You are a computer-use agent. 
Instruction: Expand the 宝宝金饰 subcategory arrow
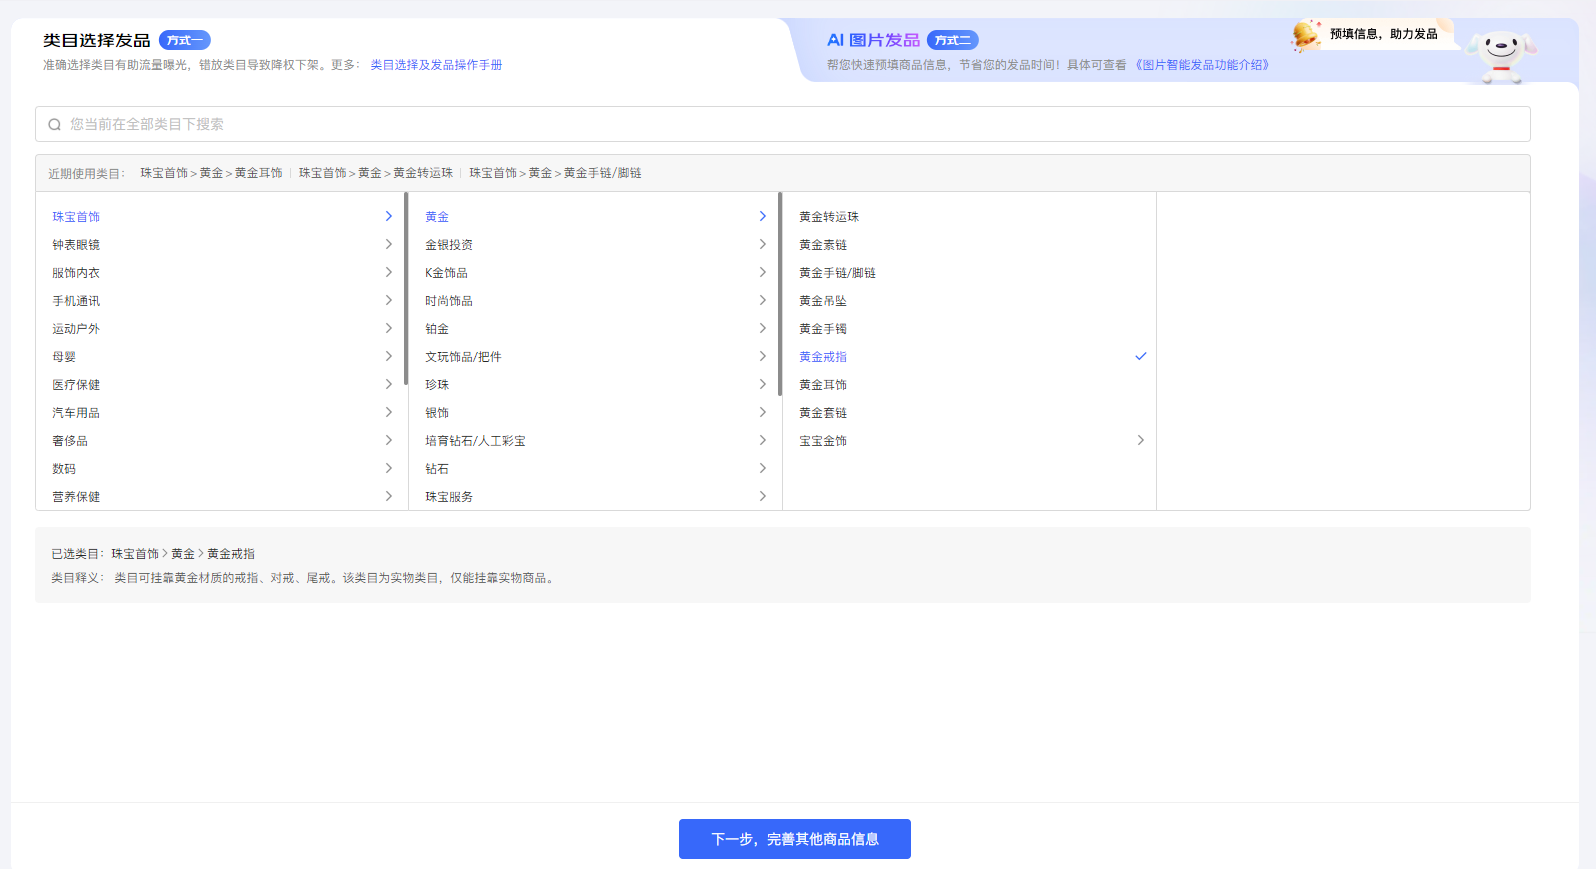click(x=1140, y=441)
